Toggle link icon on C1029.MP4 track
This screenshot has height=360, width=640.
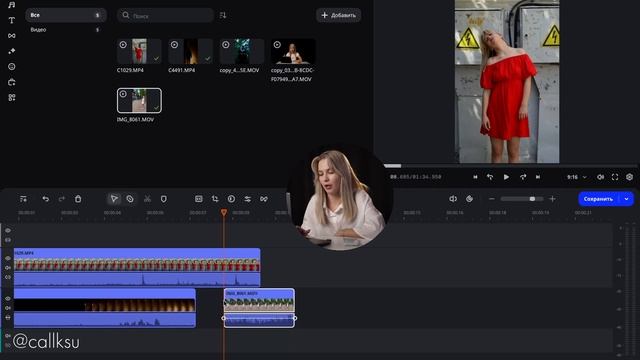8,277
